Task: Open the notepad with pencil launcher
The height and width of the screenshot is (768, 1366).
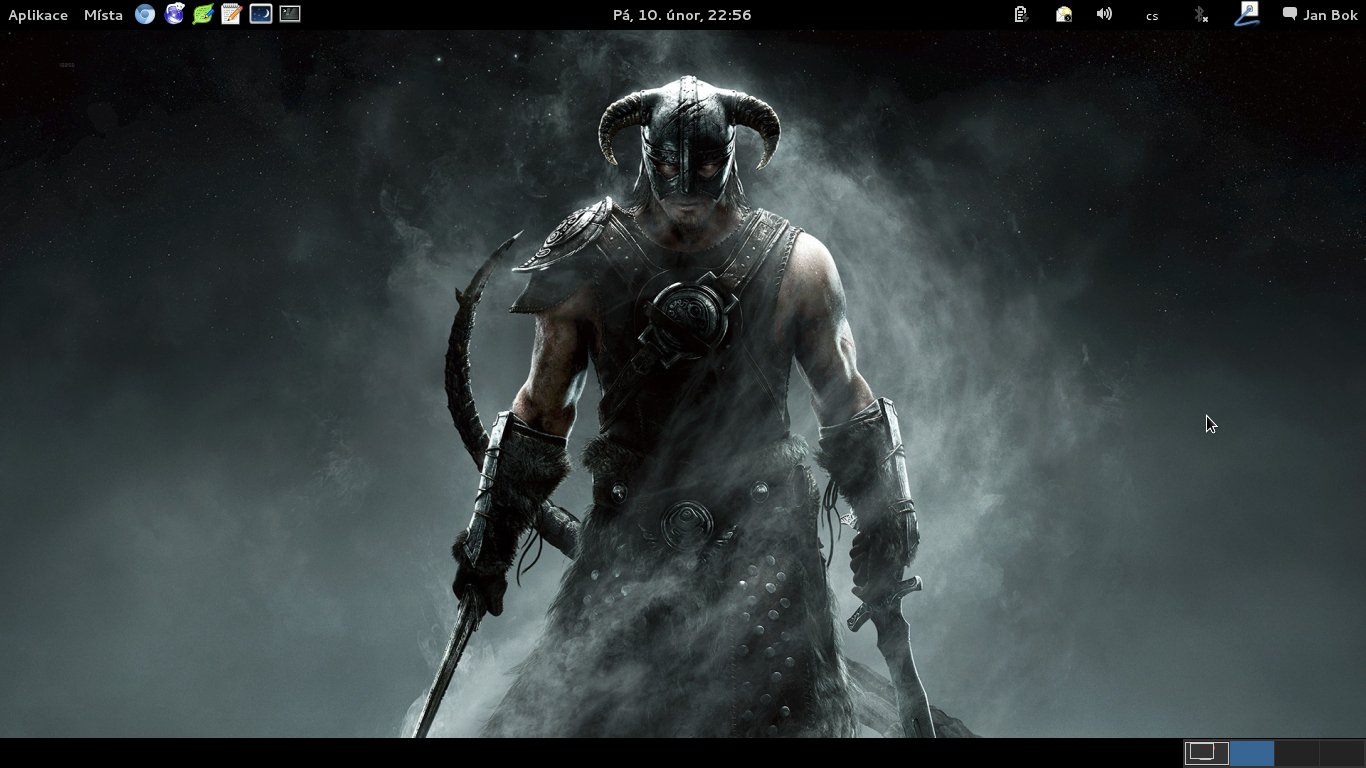Action: pos(232,14)
